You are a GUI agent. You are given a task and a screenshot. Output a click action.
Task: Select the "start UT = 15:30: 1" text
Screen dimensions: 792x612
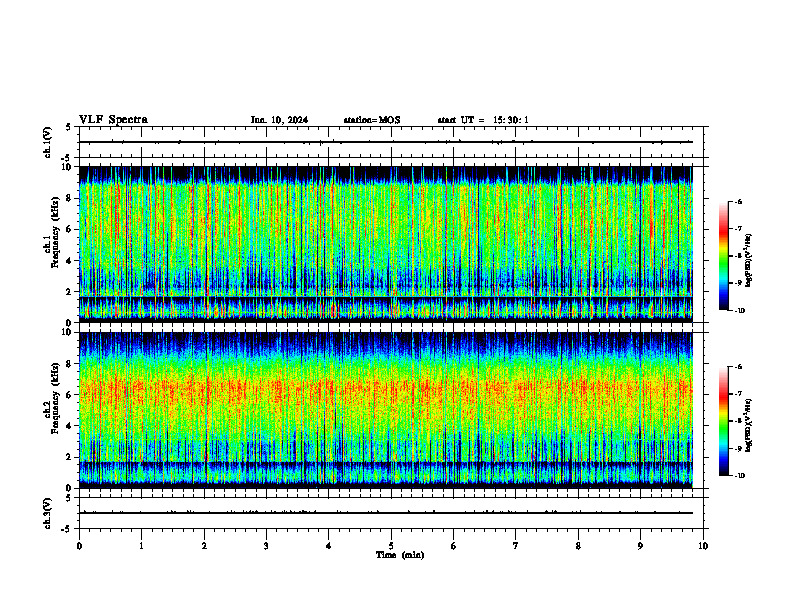tap(483, 120)
